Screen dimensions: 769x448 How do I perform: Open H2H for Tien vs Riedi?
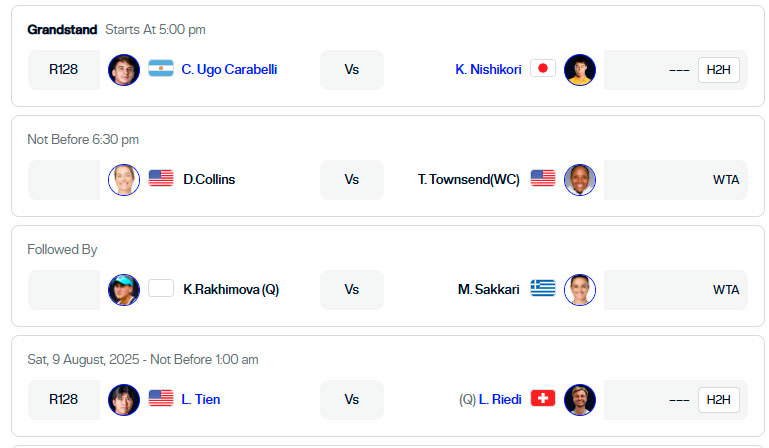coord(718,399)
